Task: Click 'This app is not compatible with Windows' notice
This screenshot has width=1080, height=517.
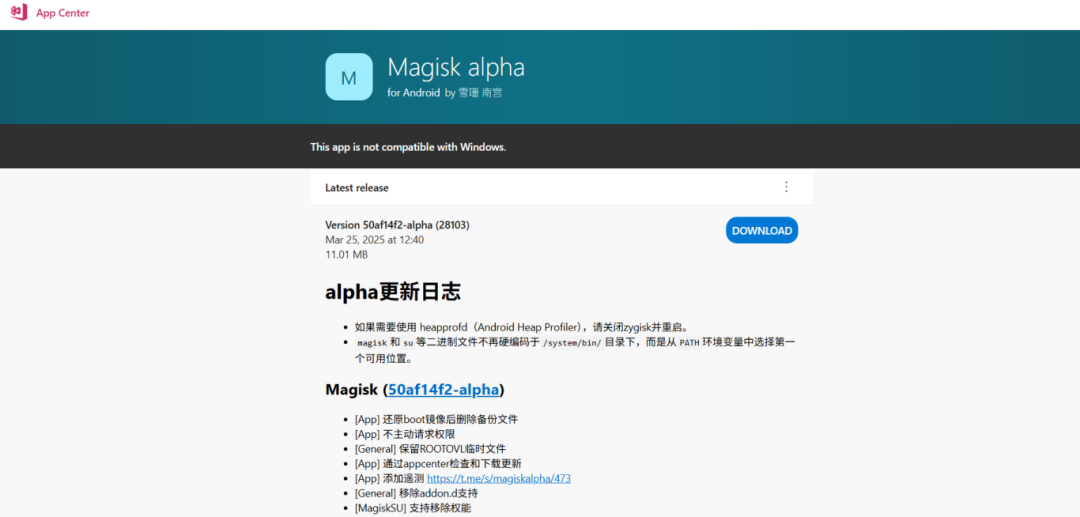Action: pos(408,147)
